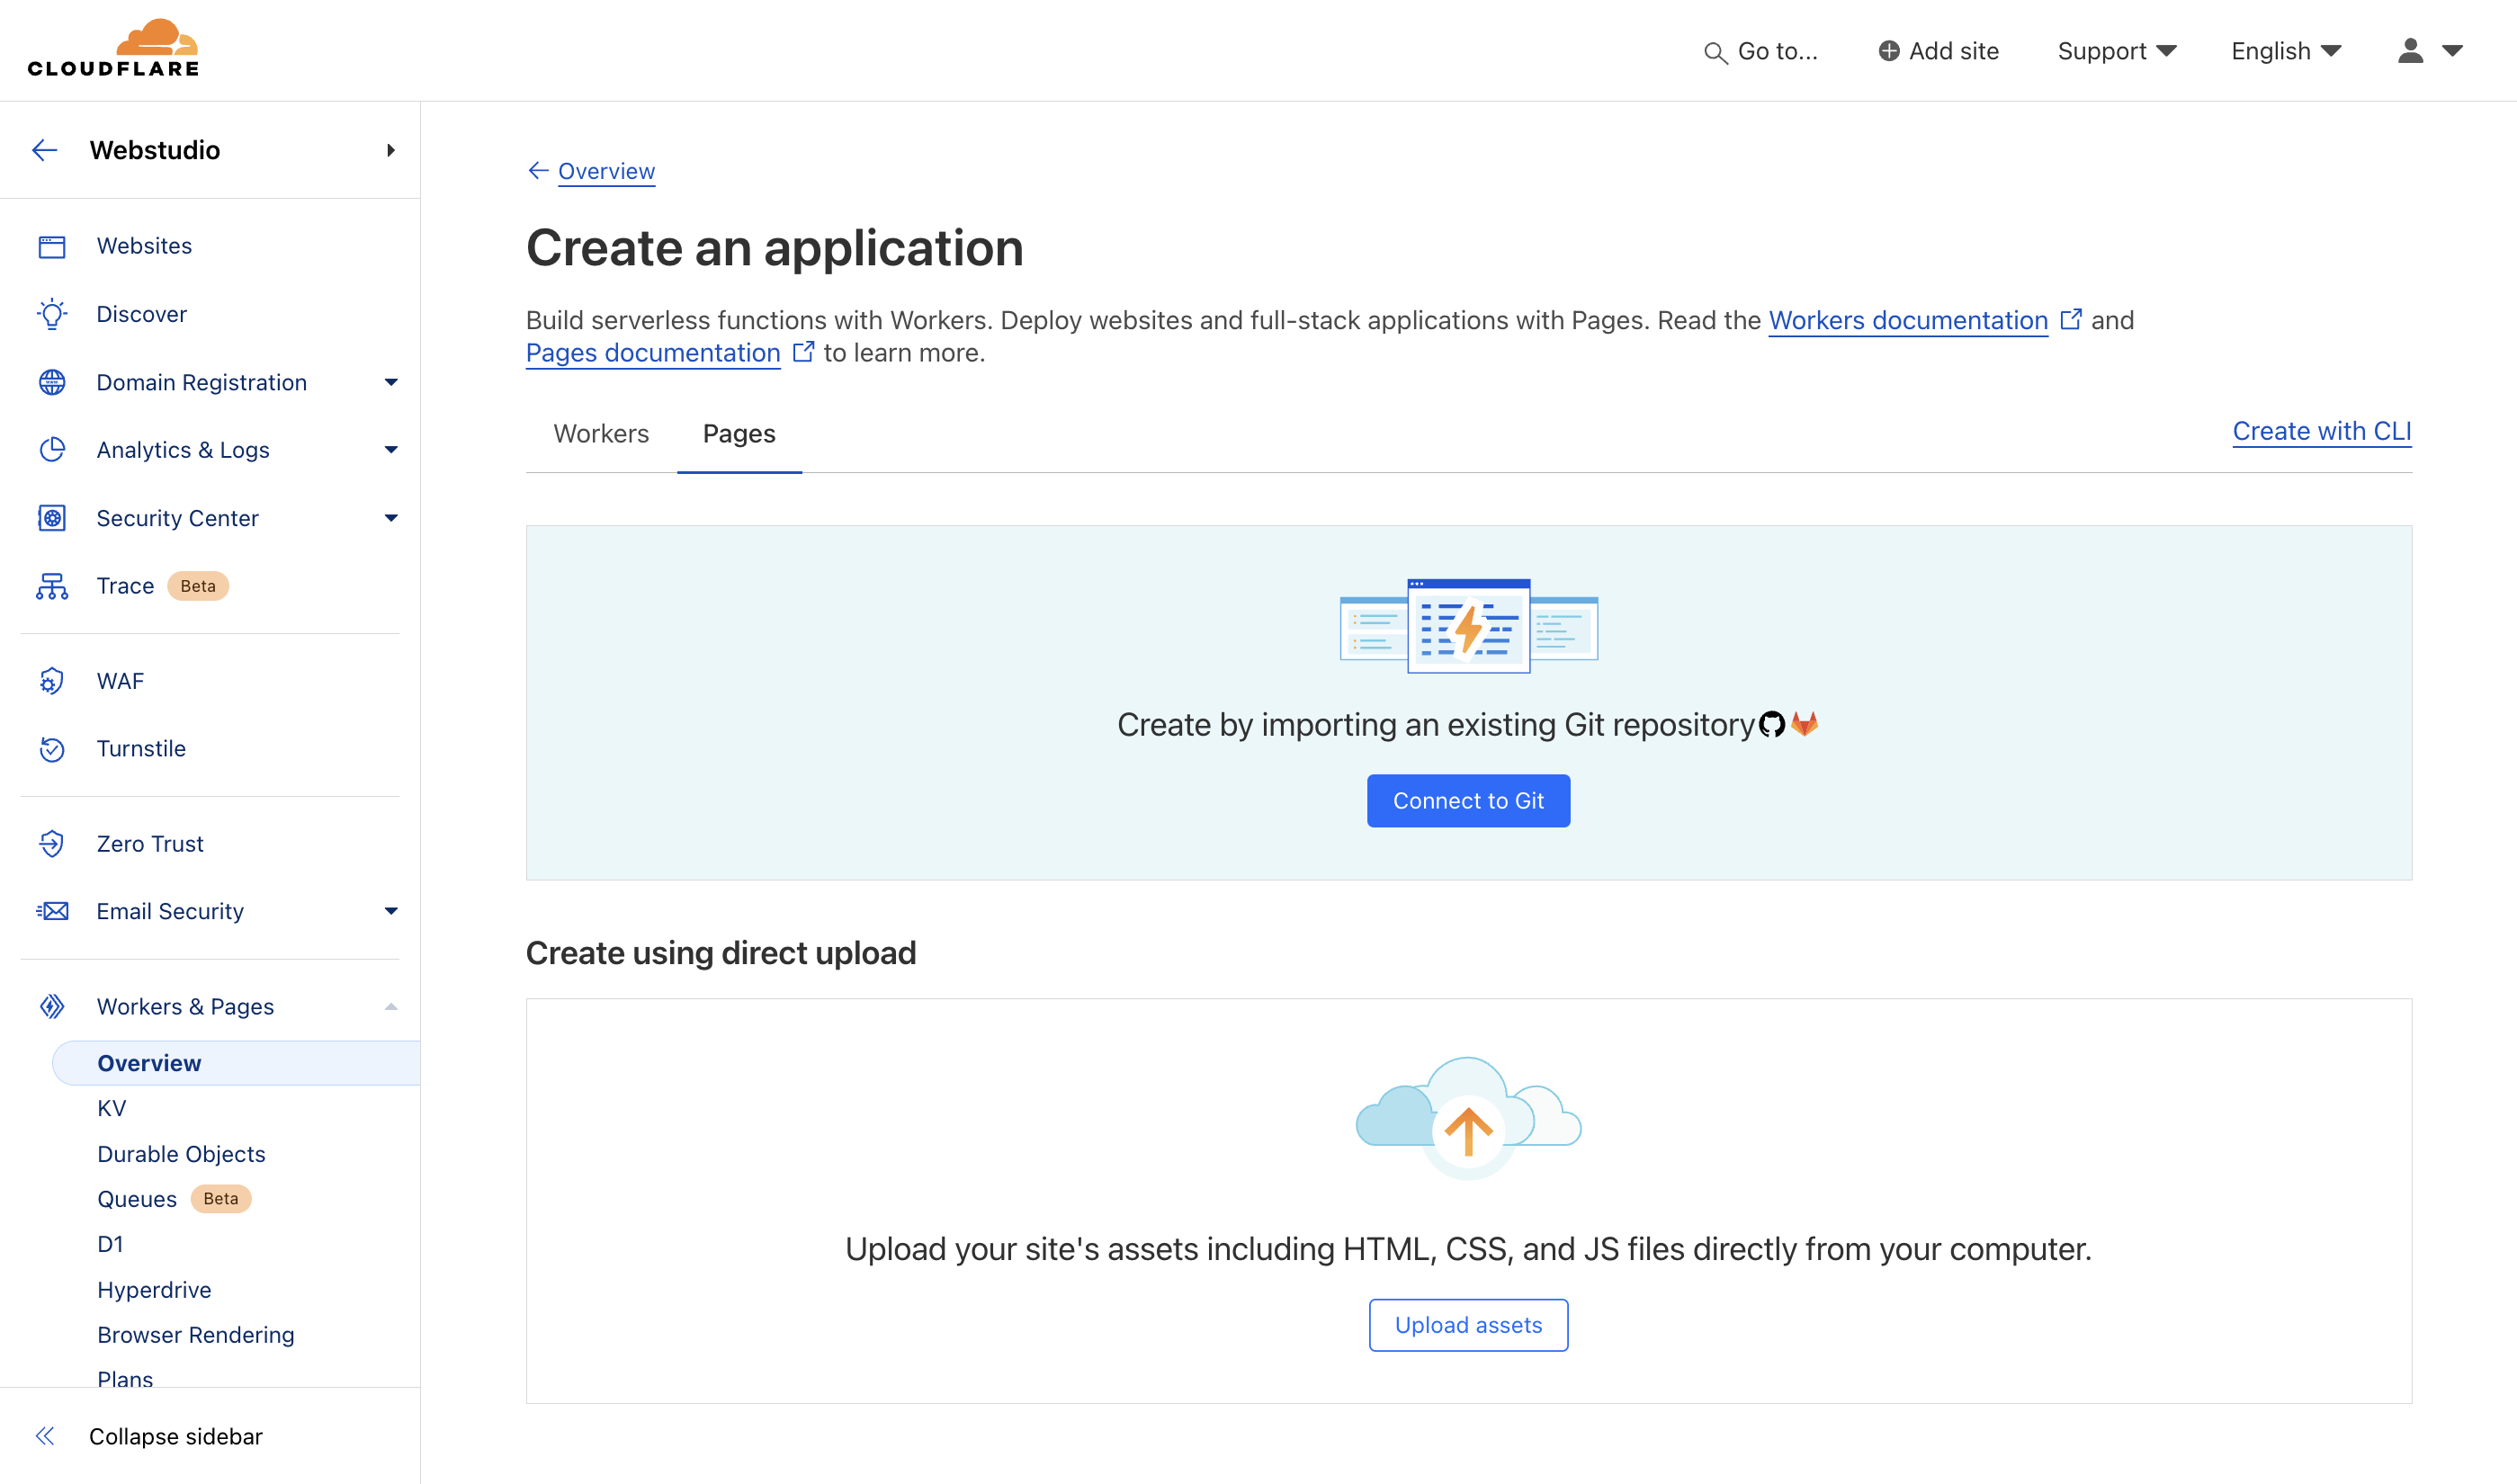Select the Pages tab
Screen dimensions: 2517x1484
coord(739,434)
